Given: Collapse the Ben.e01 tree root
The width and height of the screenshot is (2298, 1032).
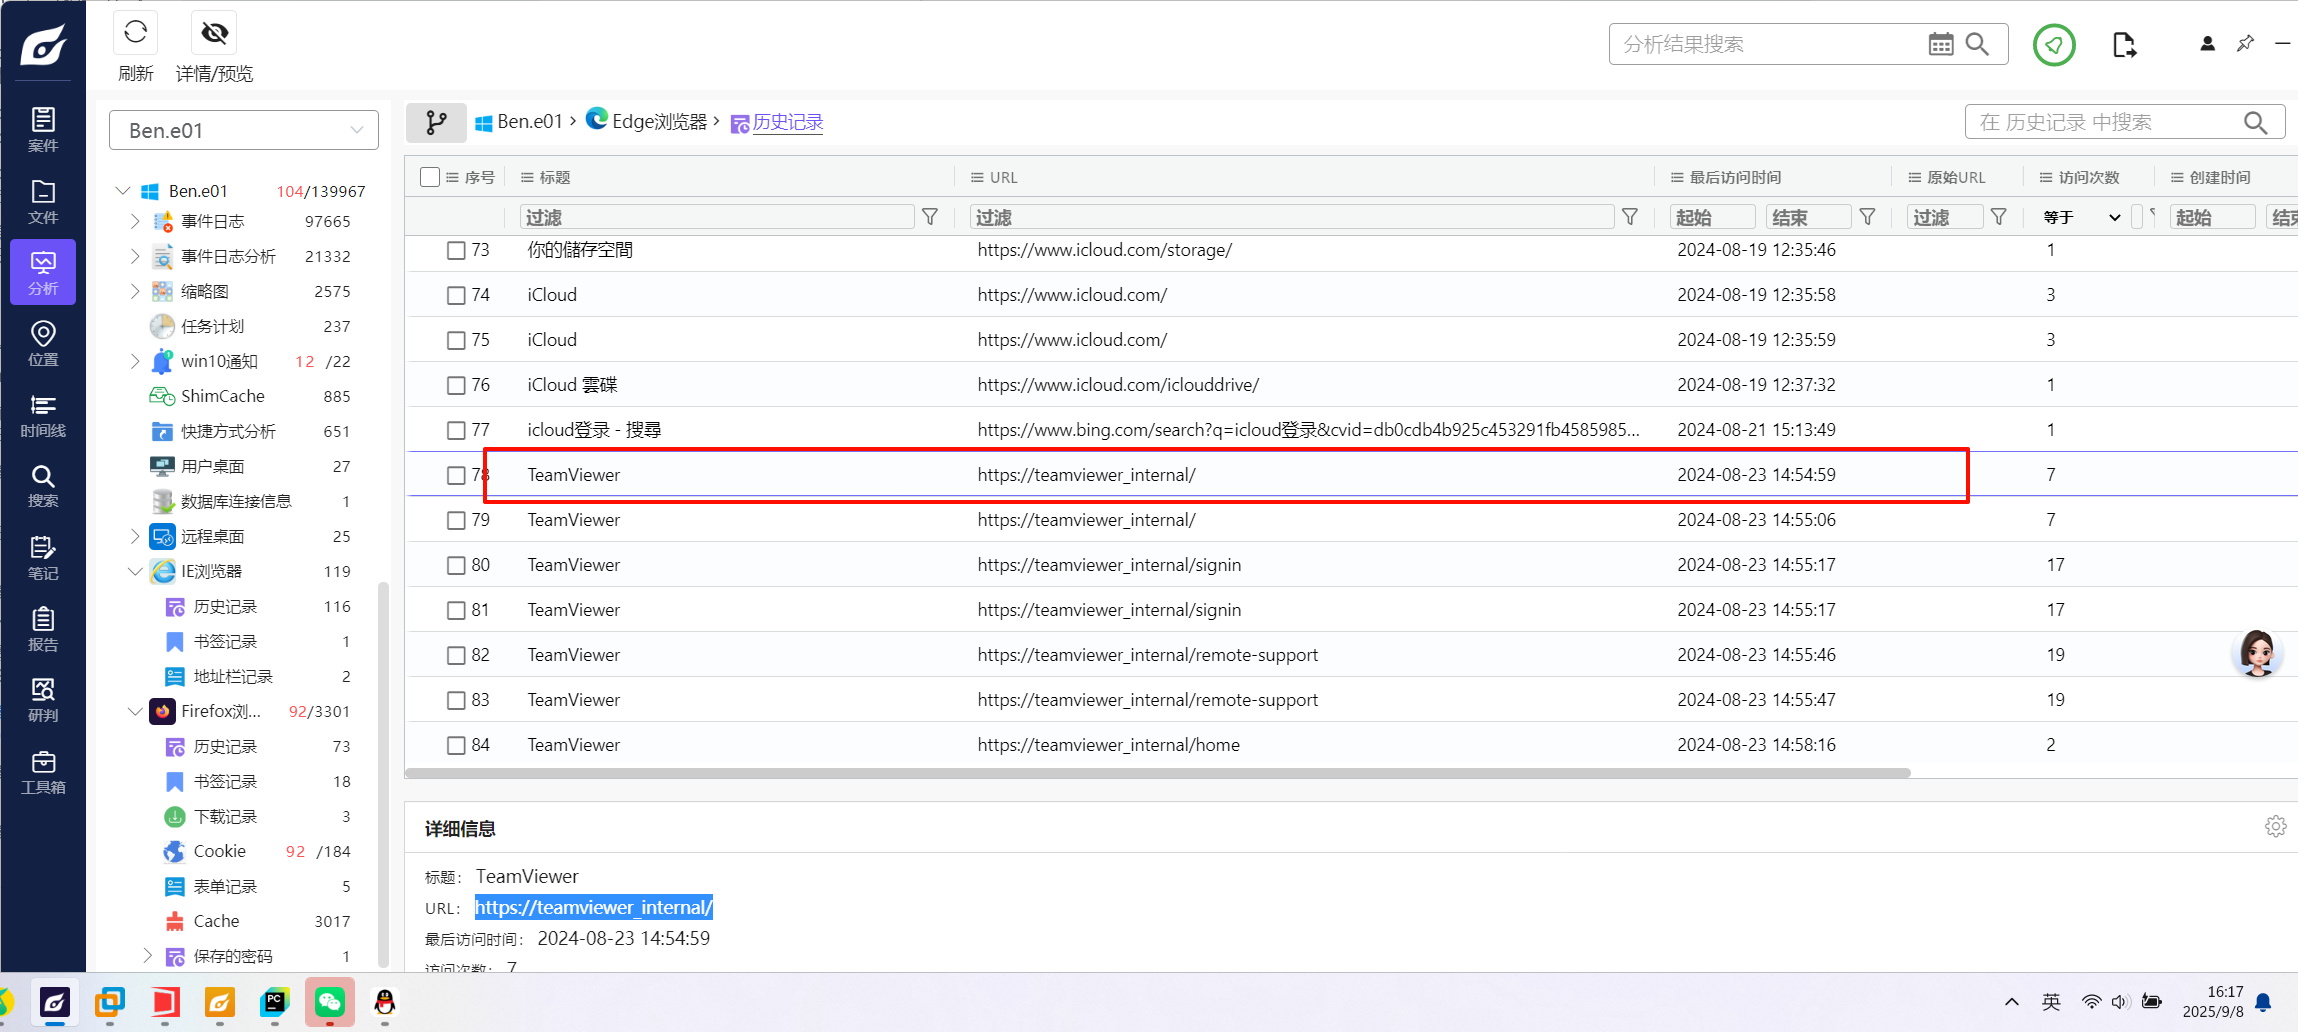Looking at the screenshot, I should 123,190.
